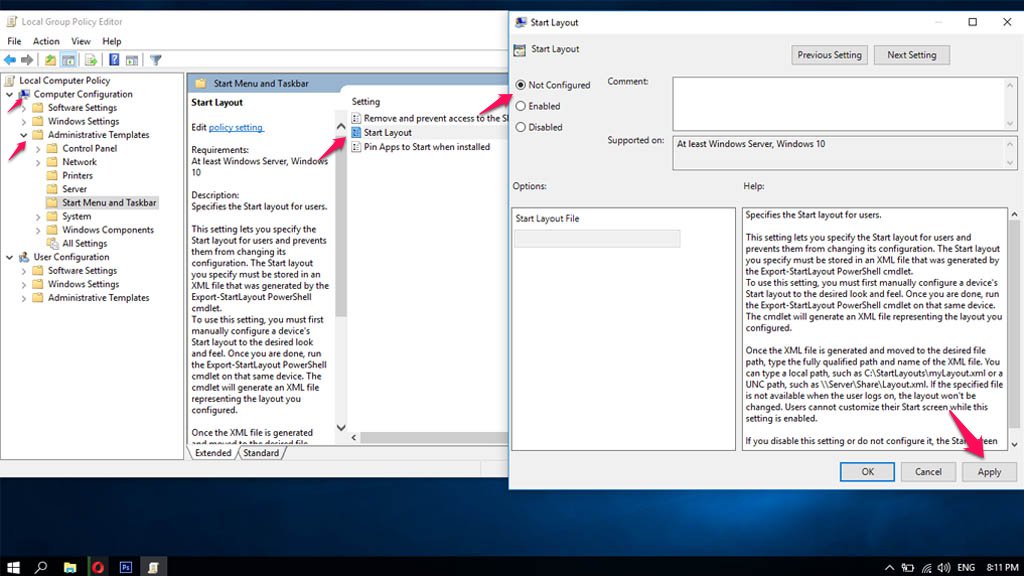The width and height of the screenshot is (1024, 576).
Task: Click the Next Setting button
Action: [x=912, y=55]
